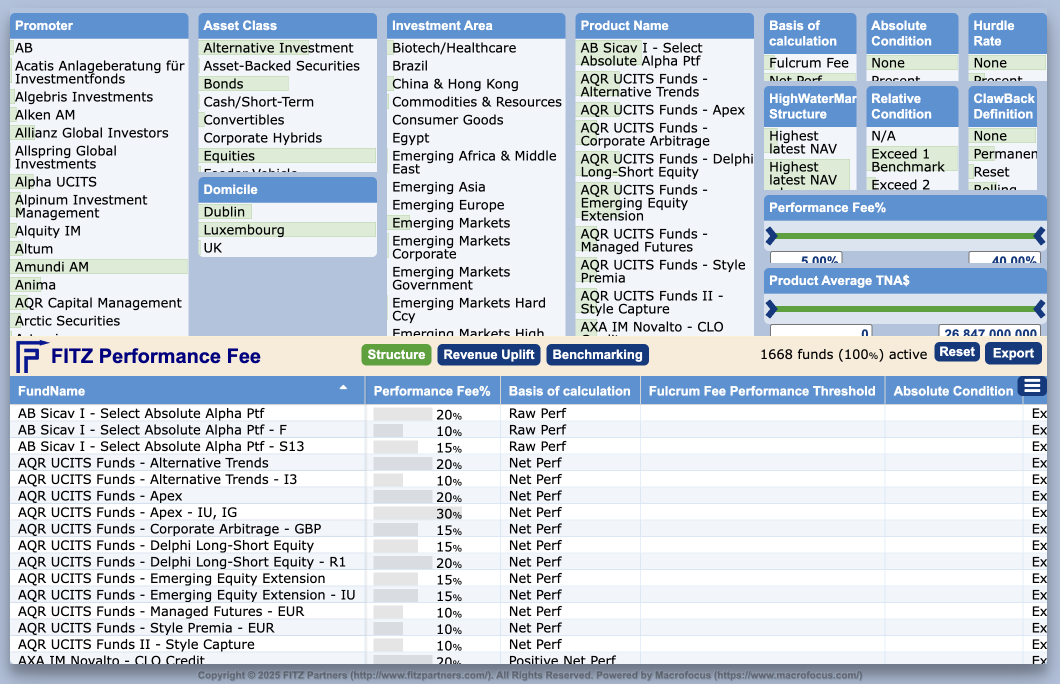The width and height of the screenshot is (1060, 684).
Task: Open the hamburger column menu
Action: coord(1032,387)
